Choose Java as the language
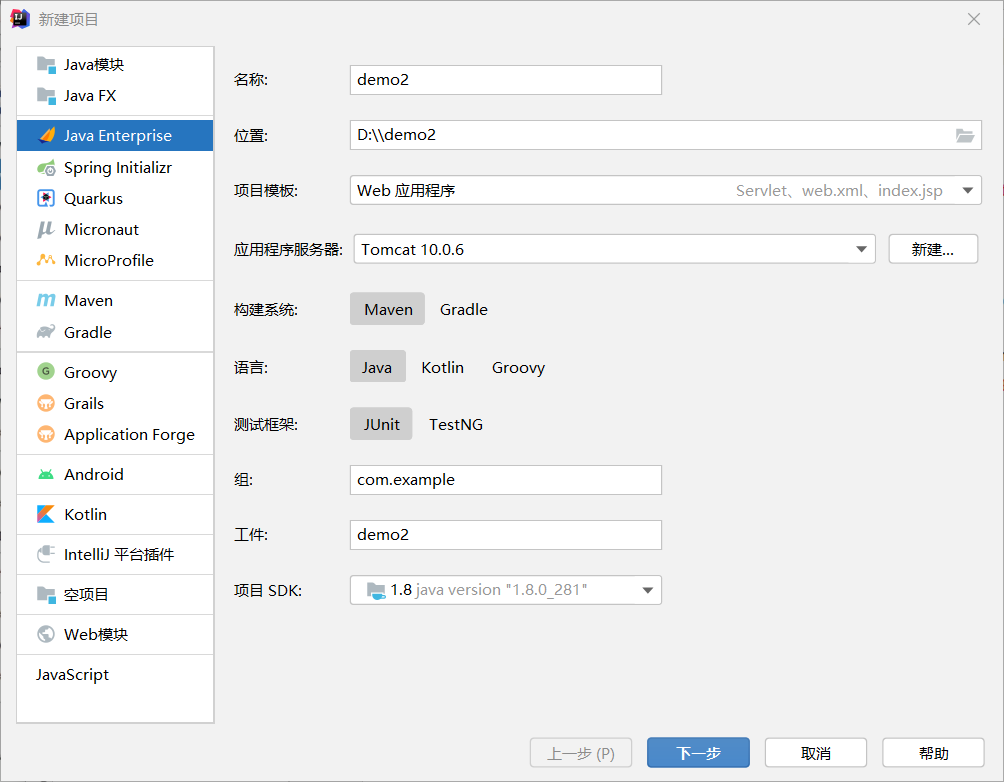Viewport: 1004px width, 782px height. coord(377,367)
